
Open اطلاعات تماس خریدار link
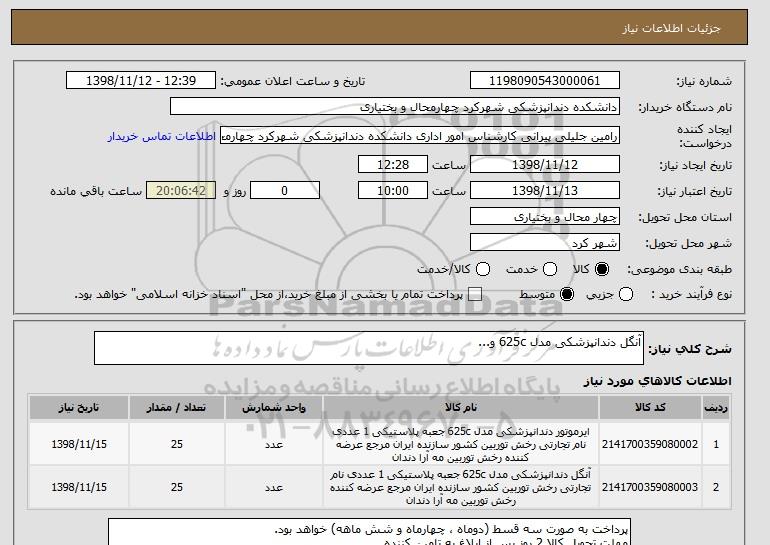click(162, 136)
